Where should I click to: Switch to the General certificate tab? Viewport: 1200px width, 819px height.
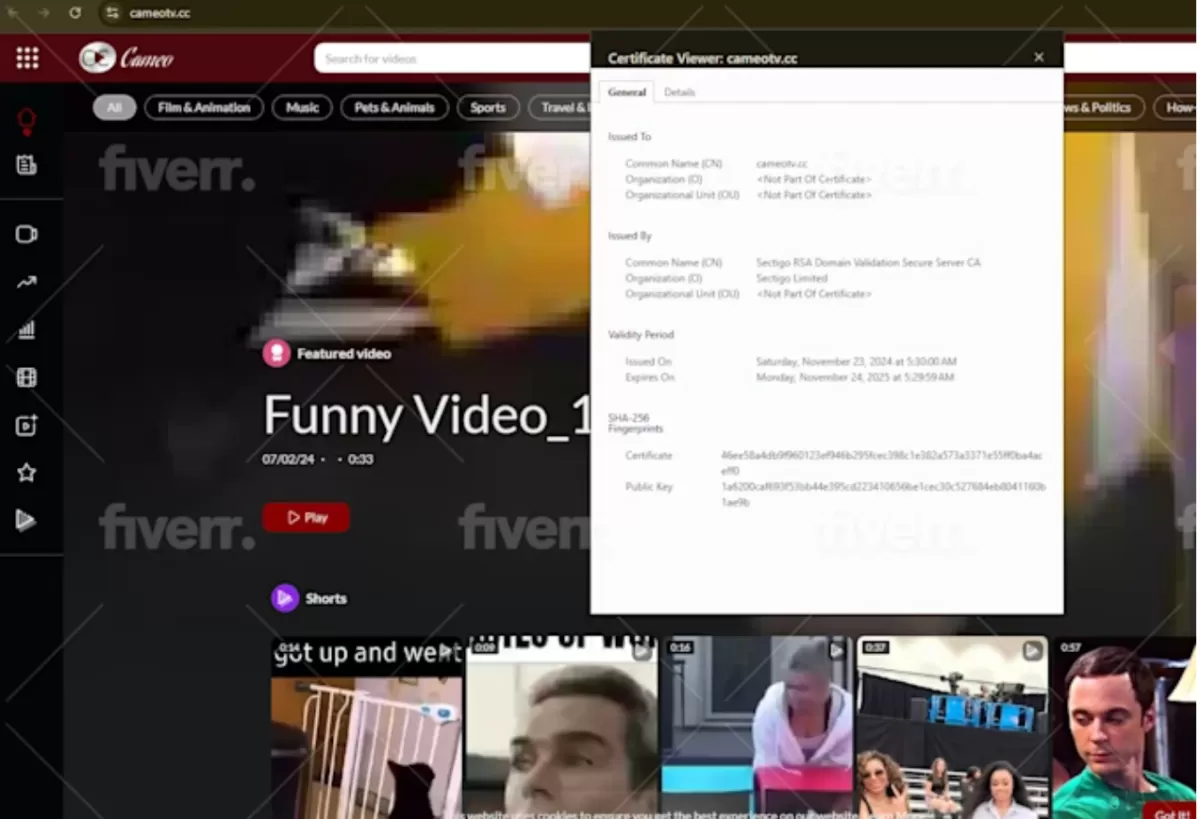(627, 92)
